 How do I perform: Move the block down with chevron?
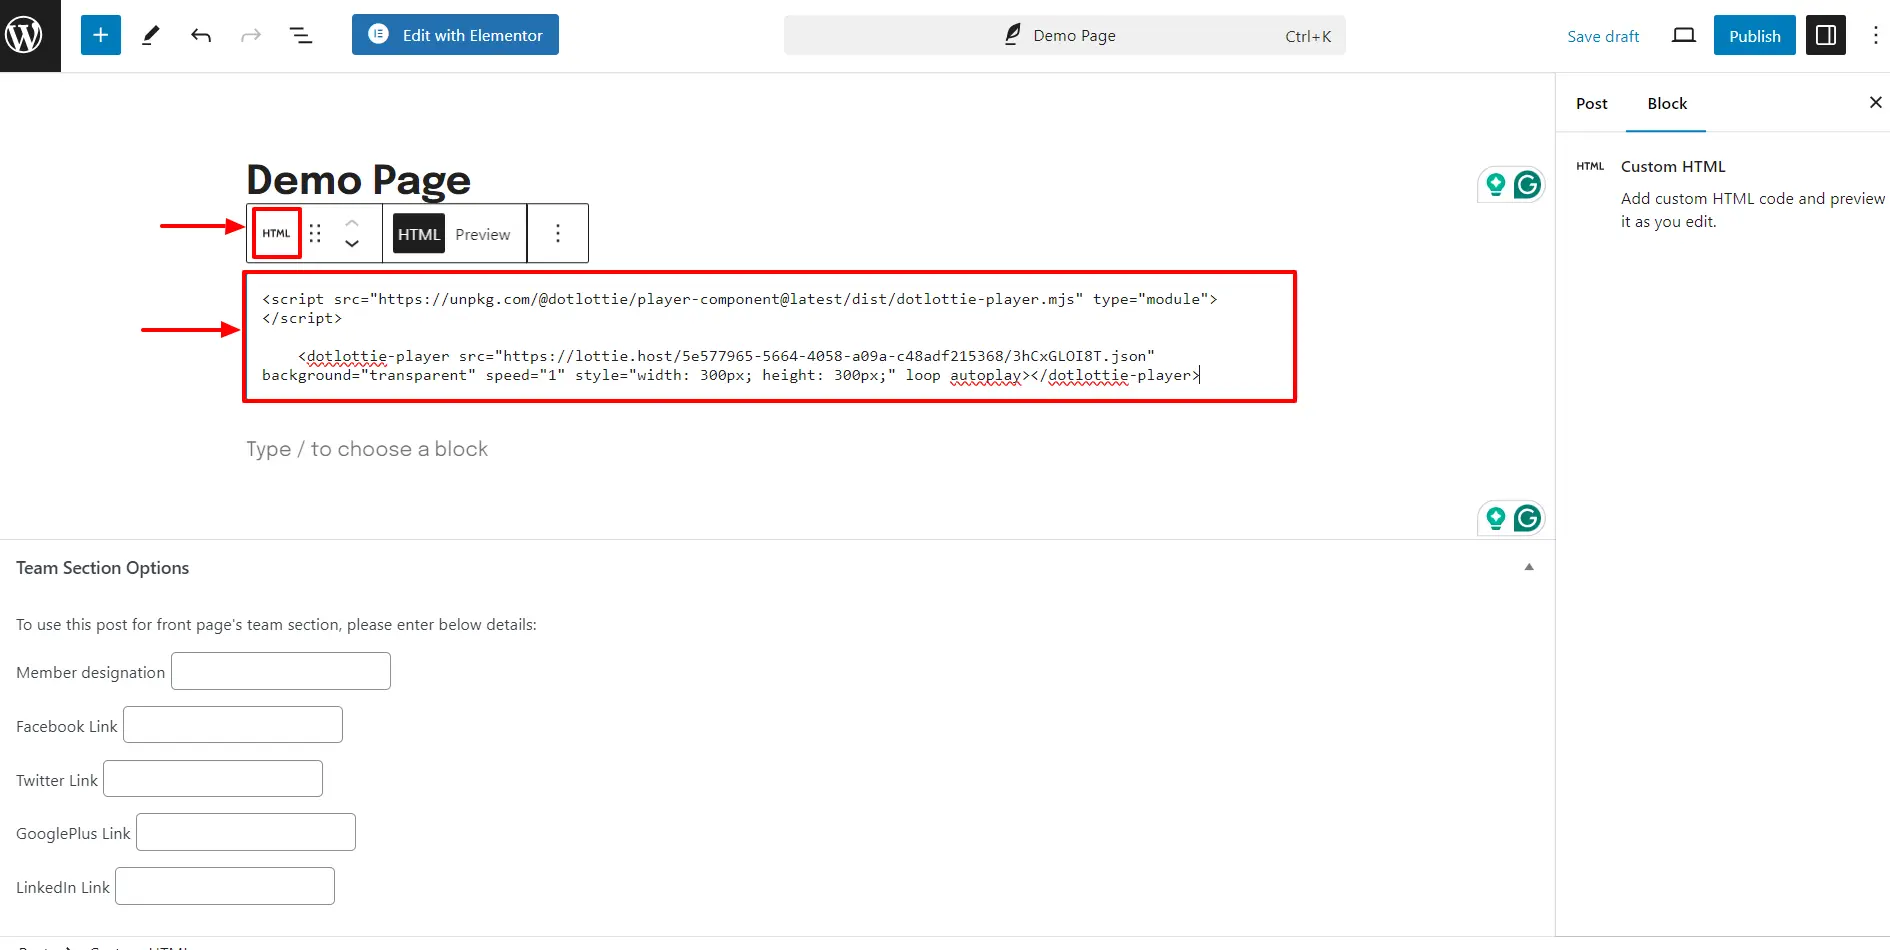352,244
